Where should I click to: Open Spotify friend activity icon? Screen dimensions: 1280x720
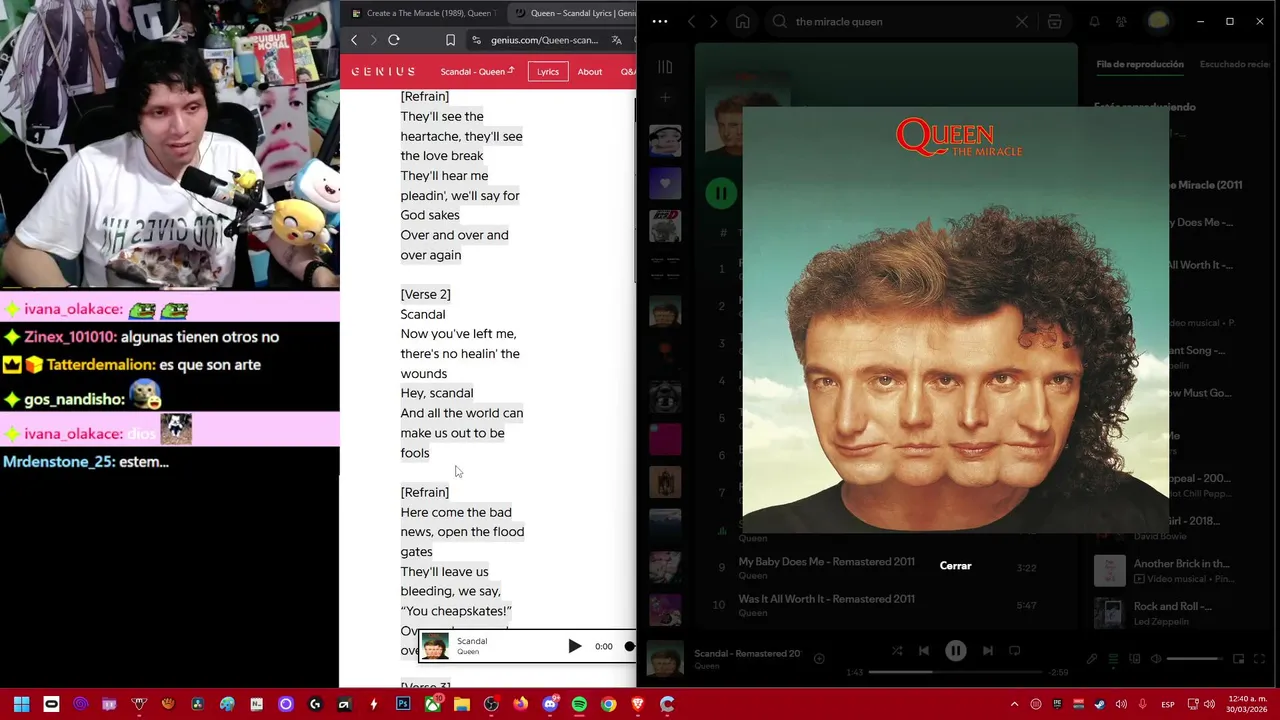[x=1121, y=21]
